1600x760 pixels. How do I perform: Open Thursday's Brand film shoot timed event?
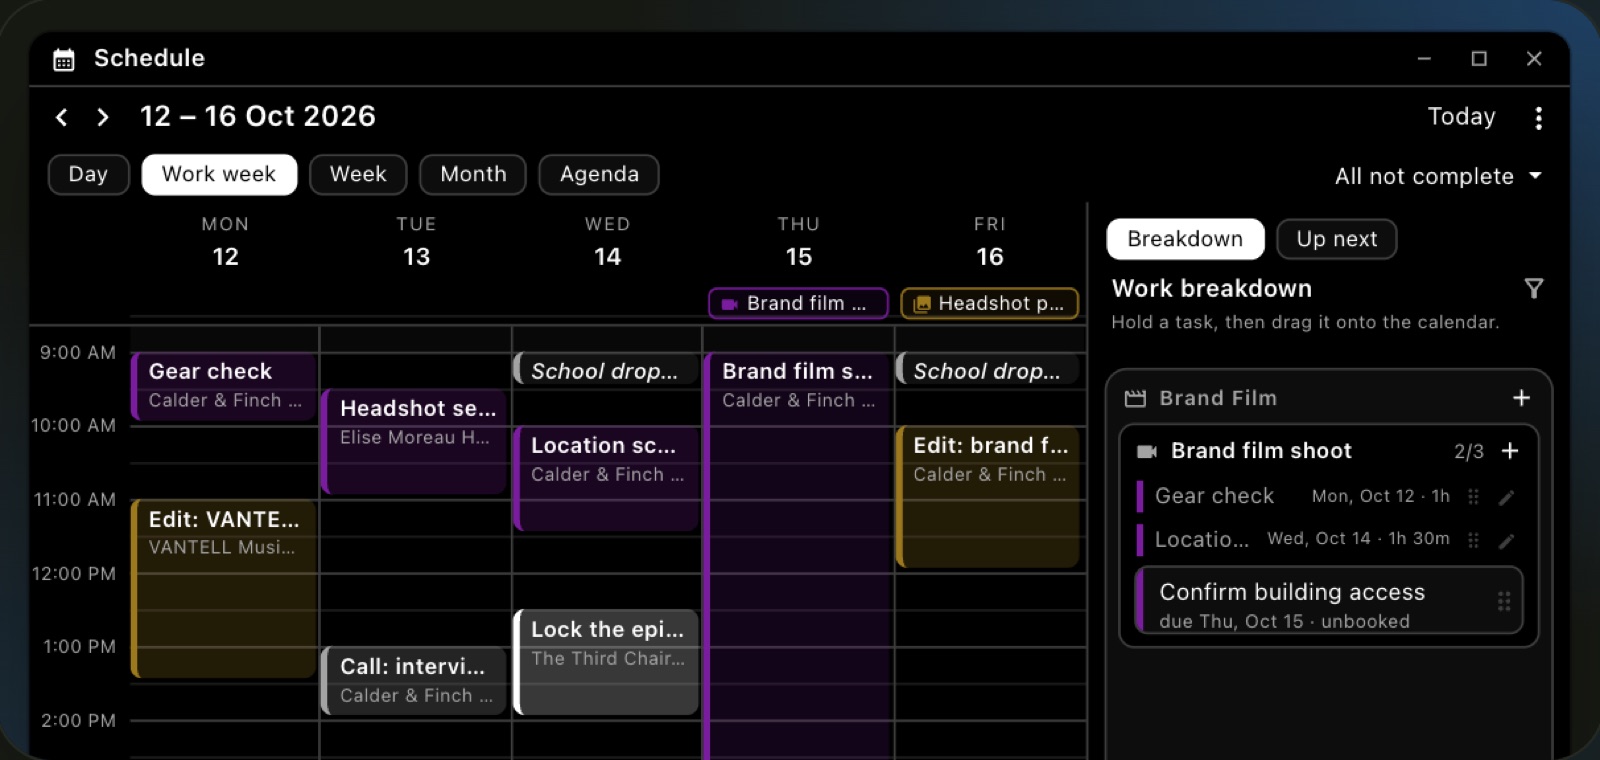pos(798,556)
